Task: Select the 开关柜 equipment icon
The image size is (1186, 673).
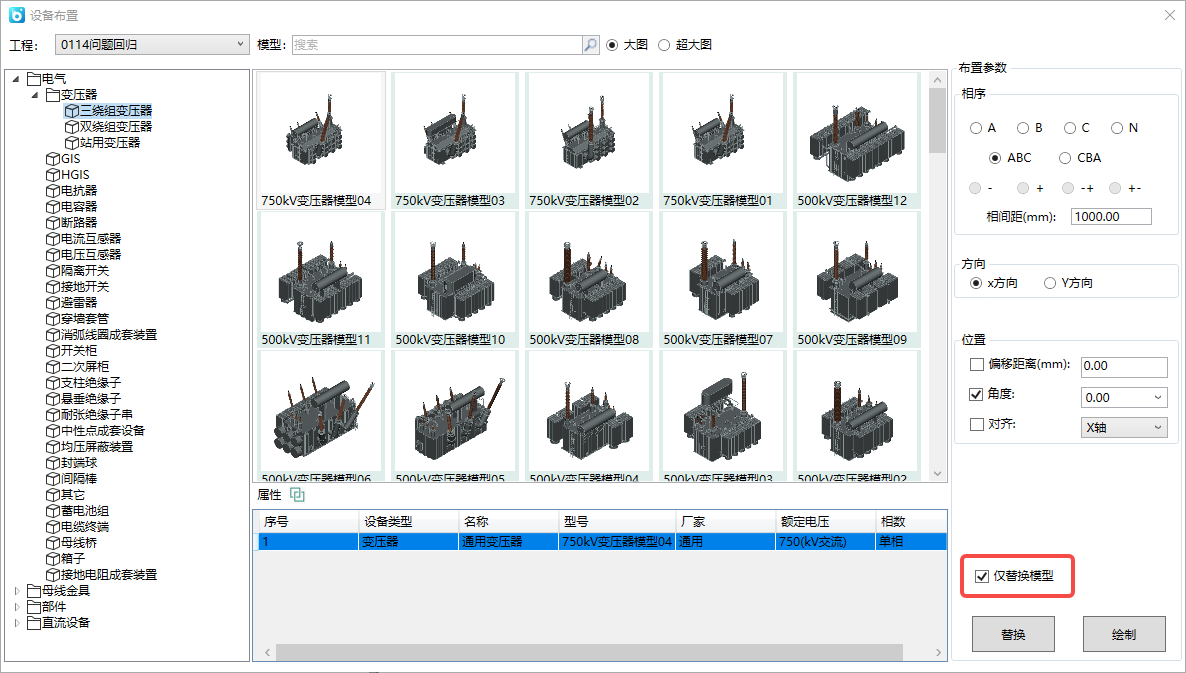Action: (53, 351)
